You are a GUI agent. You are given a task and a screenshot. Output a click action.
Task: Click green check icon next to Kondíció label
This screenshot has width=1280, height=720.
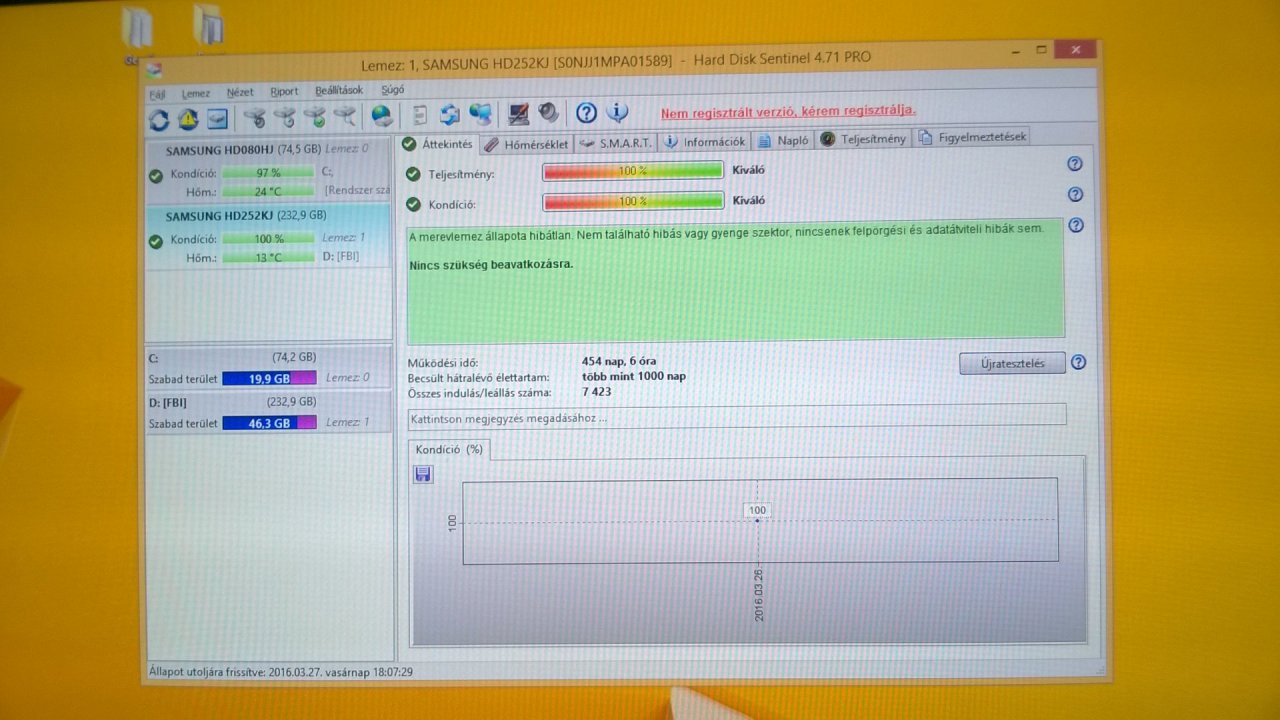click(x=414, y=205)
